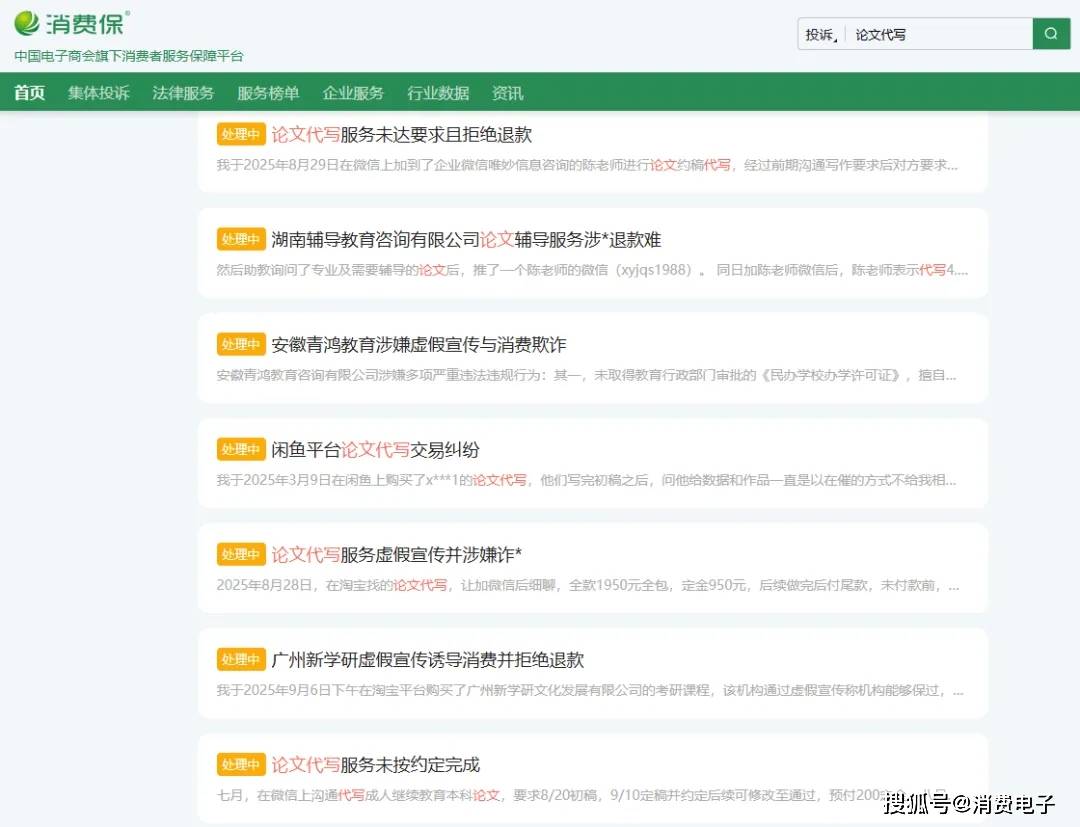
Task: Click 处理中 badge on 论文代写服务未达要求 complaint
Action: (241, 134)
